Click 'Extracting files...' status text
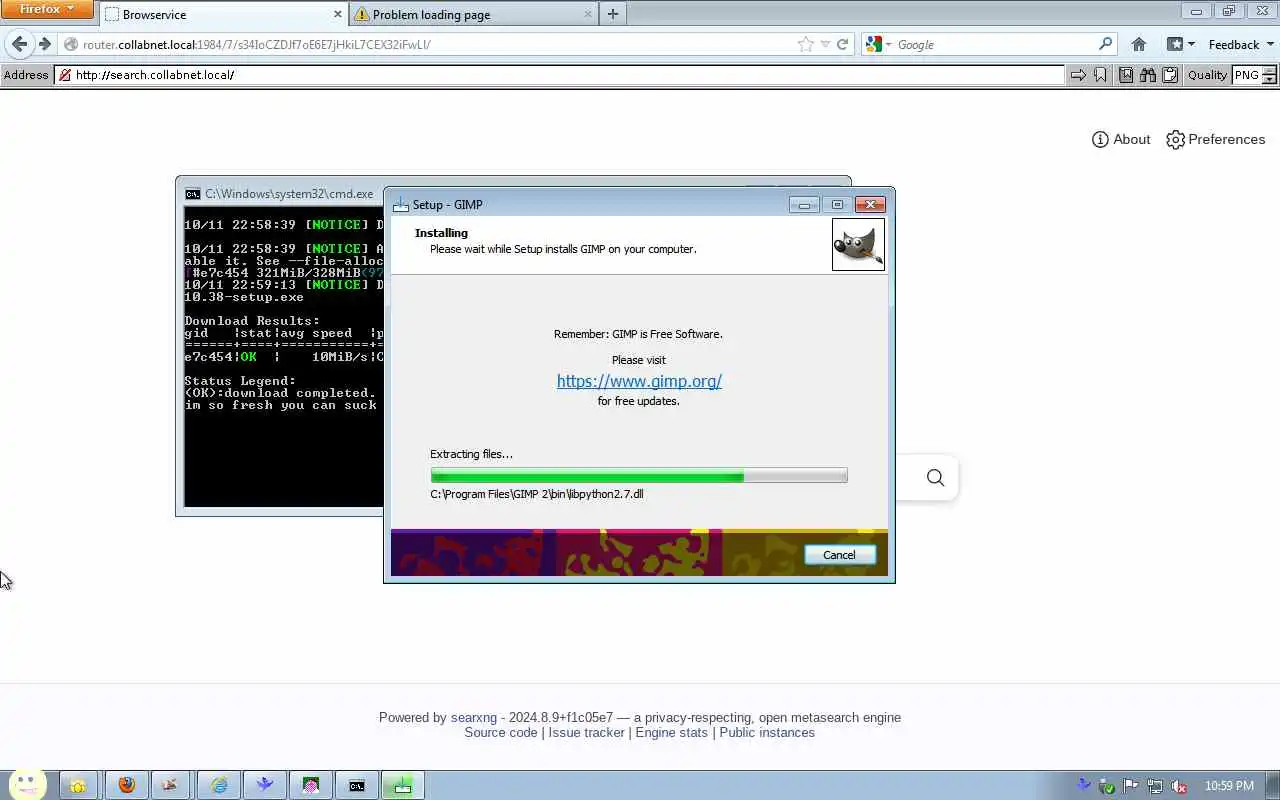The height and width of the screenshot is (800, 1280). pyautogui.click(x=471, y=454)
